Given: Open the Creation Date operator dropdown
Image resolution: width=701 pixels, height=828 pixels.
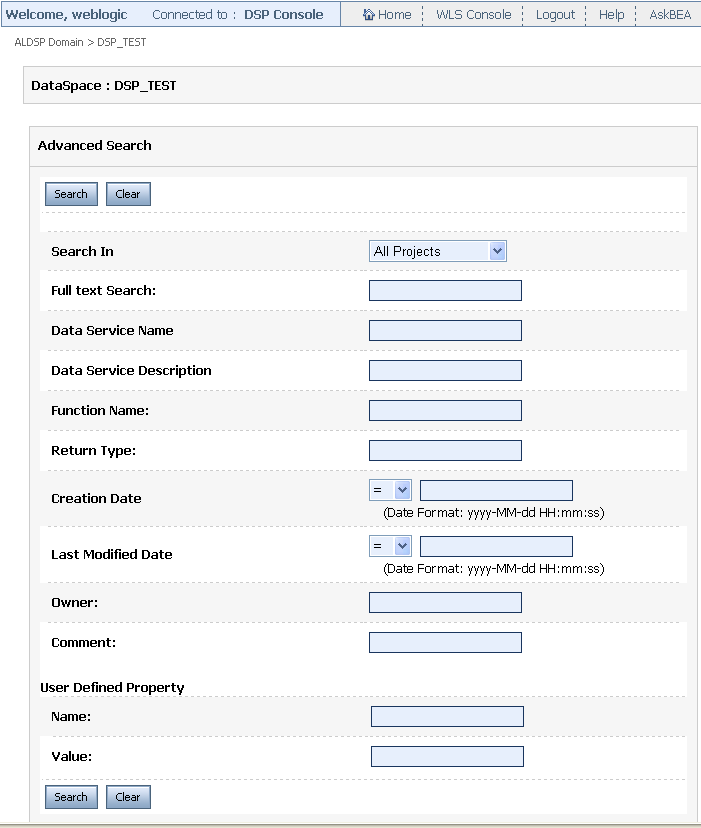Looking at the screenshot, I should [390, 490].
